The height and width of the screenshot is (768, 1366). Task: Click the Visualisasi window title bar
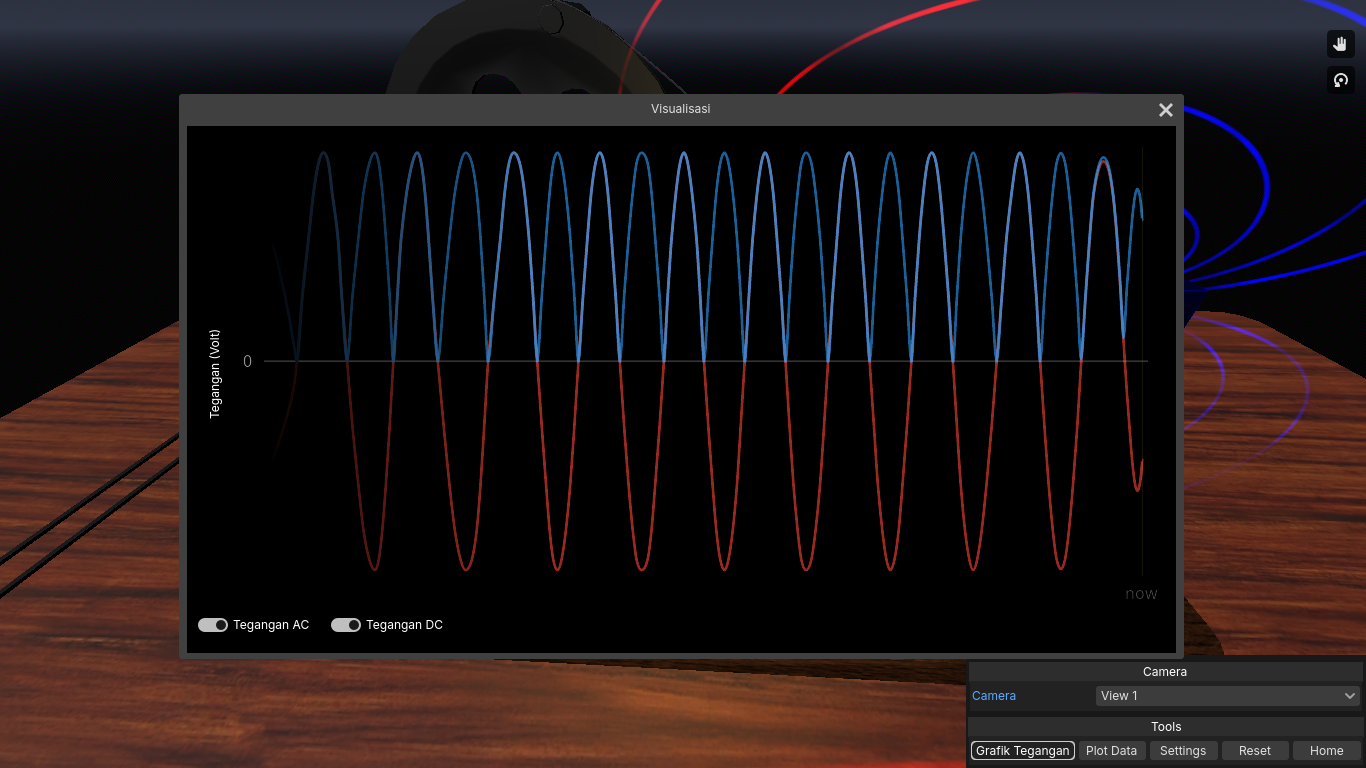coord(680,109)
